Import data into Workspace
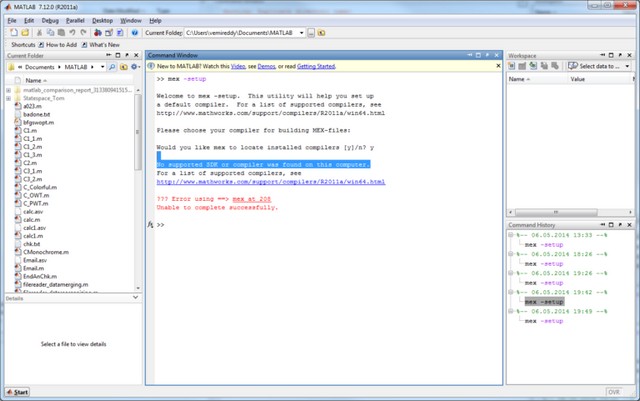 pos(533,66)
